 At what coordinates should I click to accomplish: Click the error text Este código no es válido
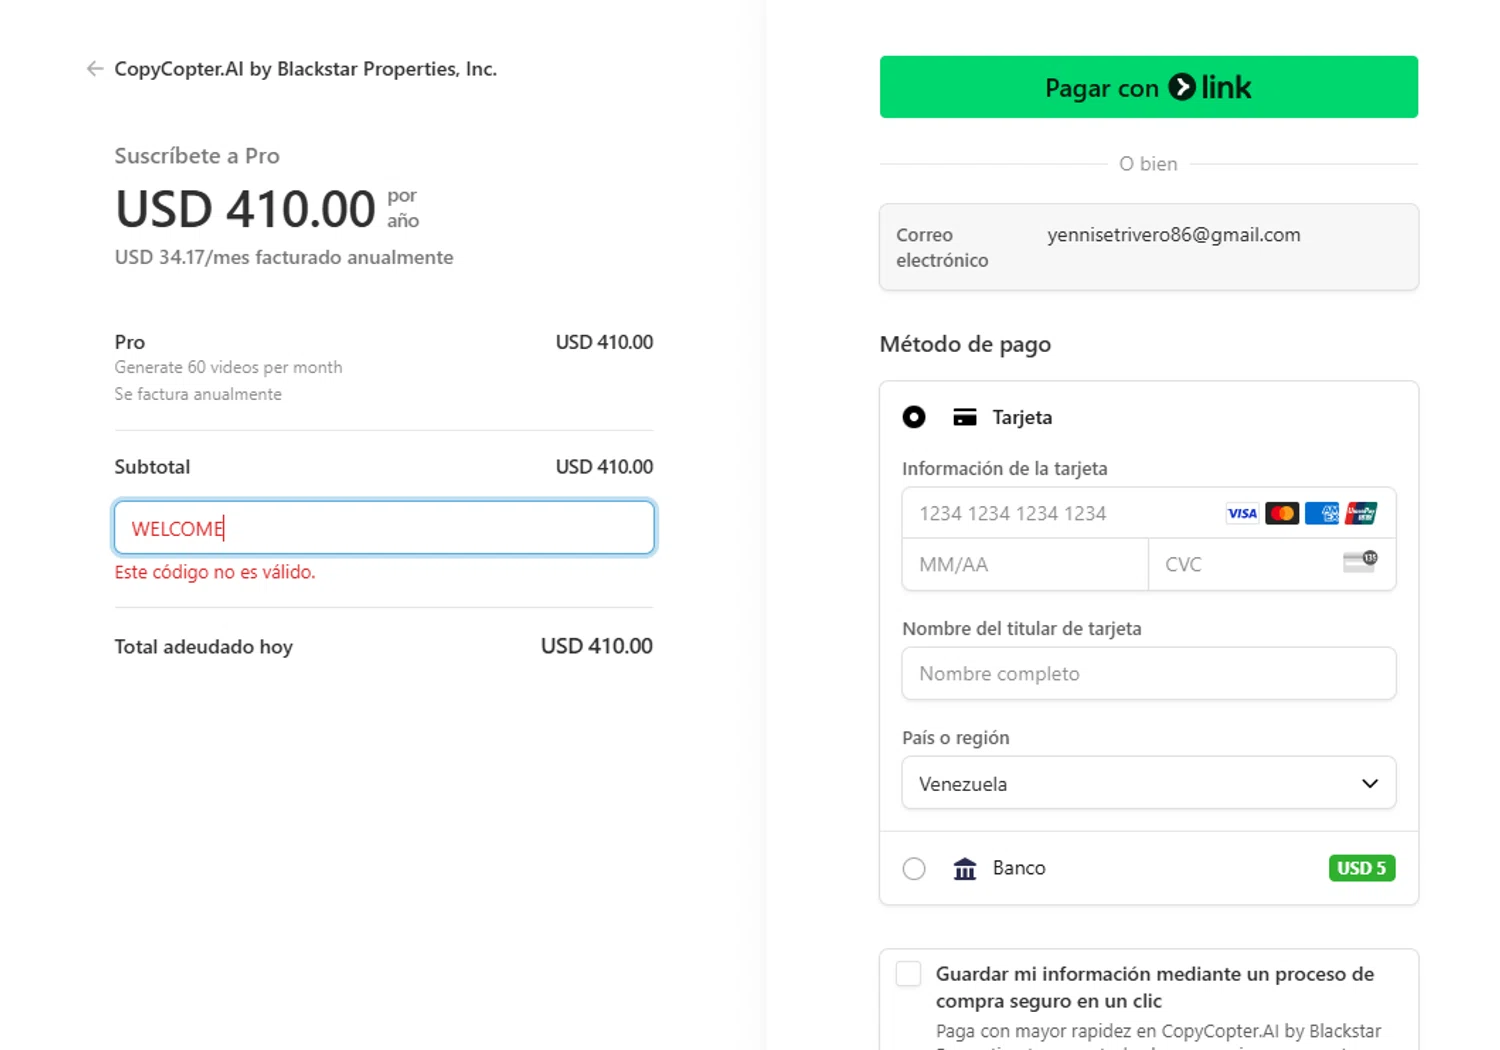point(215,572)
